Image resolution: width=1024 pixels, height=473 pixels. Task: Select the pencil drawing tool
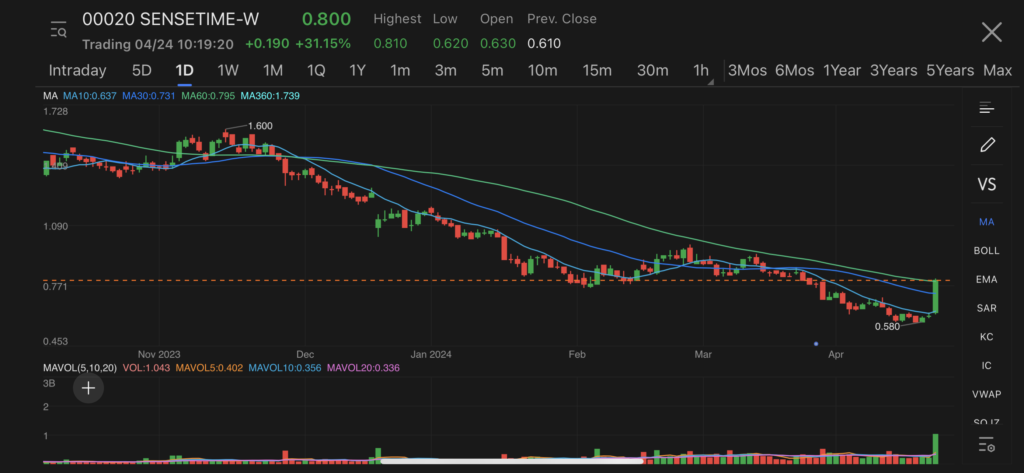[x=986, y=145]
